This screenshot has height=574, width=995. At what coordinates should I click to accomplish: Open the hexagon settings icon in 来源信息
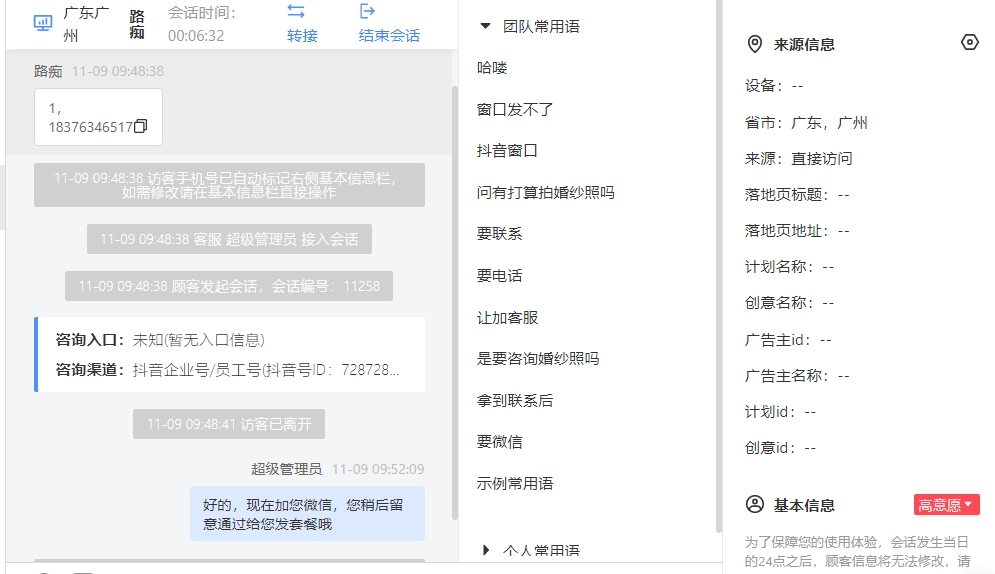(970, 42)
